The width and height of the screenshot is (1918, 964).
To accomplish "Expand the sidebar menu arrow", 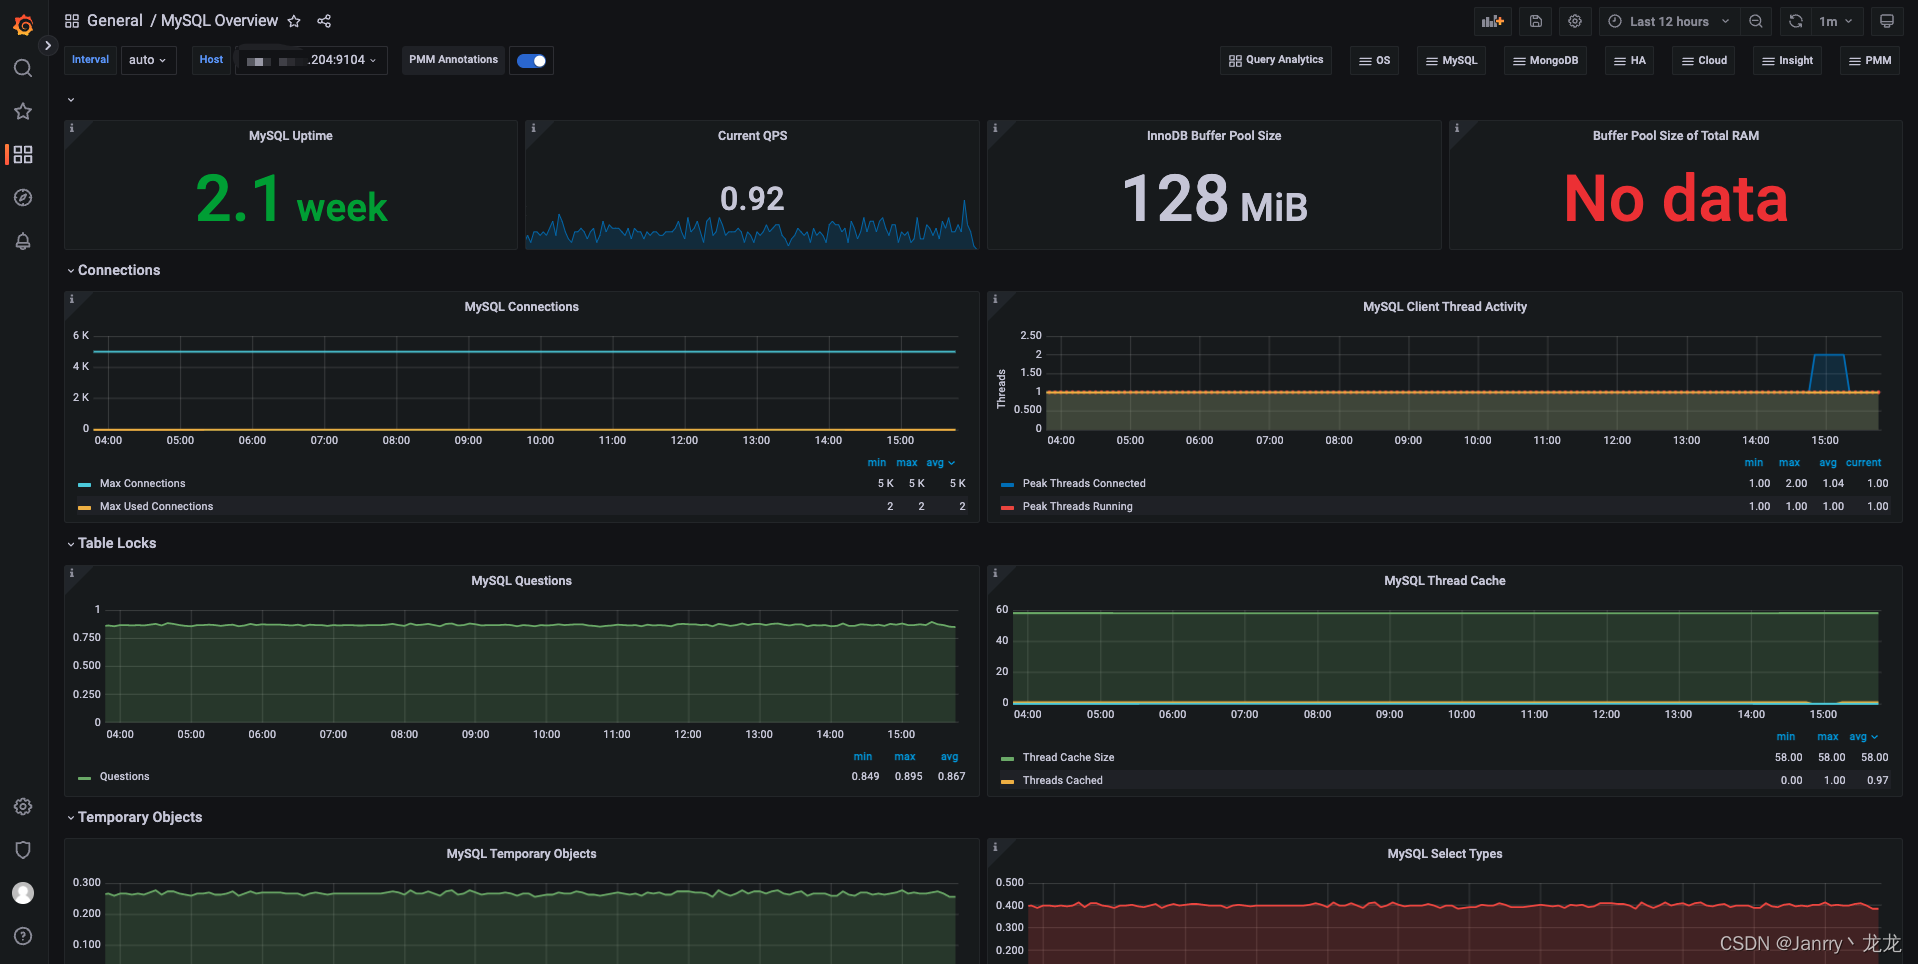I will coord(48,45).
